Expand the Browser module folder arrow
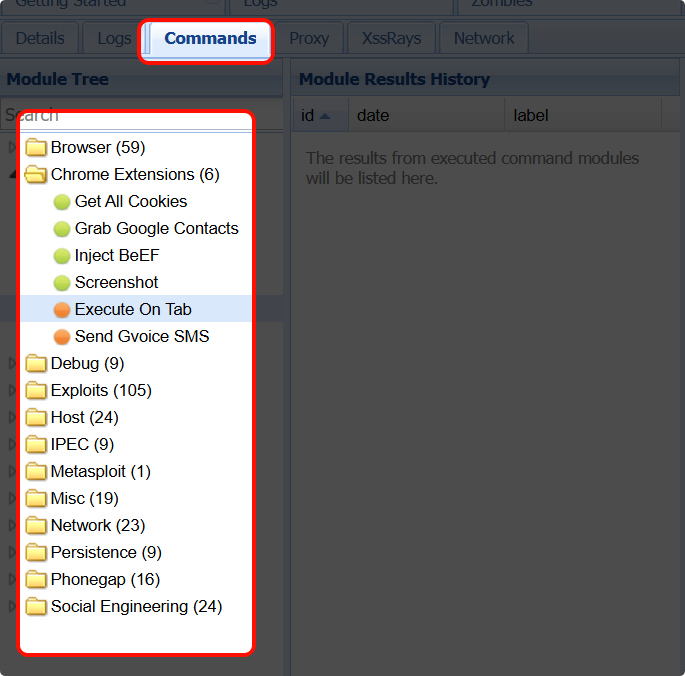 12,148
